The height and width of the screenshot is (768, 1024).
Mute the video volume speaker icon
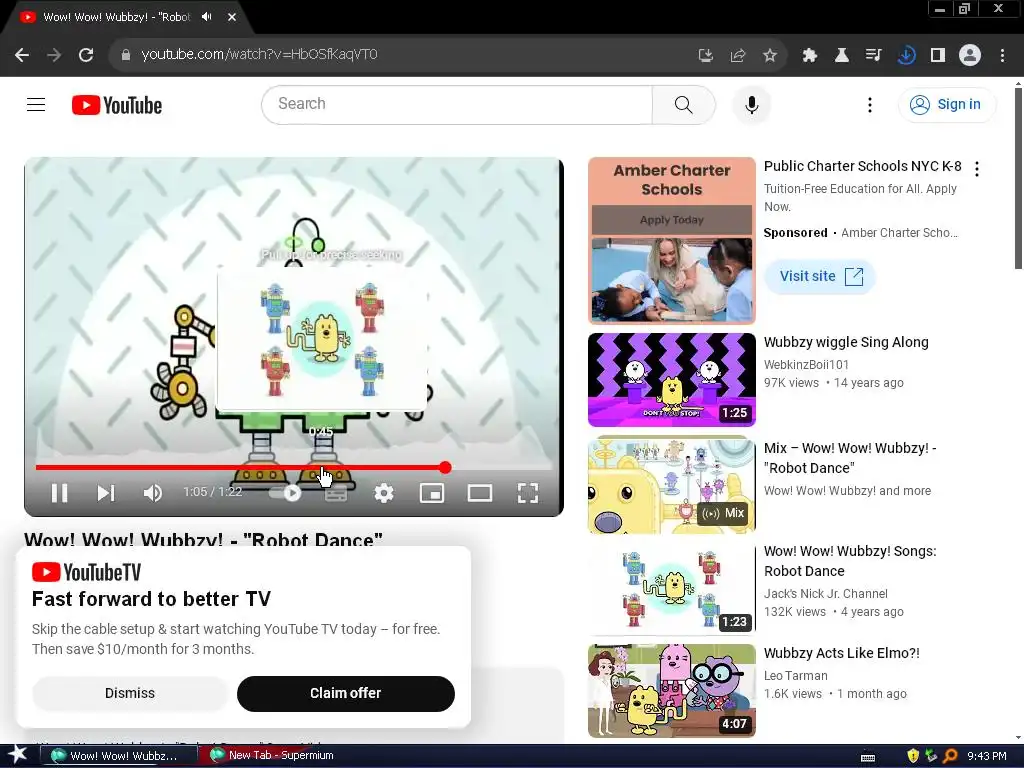[x=152, y=493]
